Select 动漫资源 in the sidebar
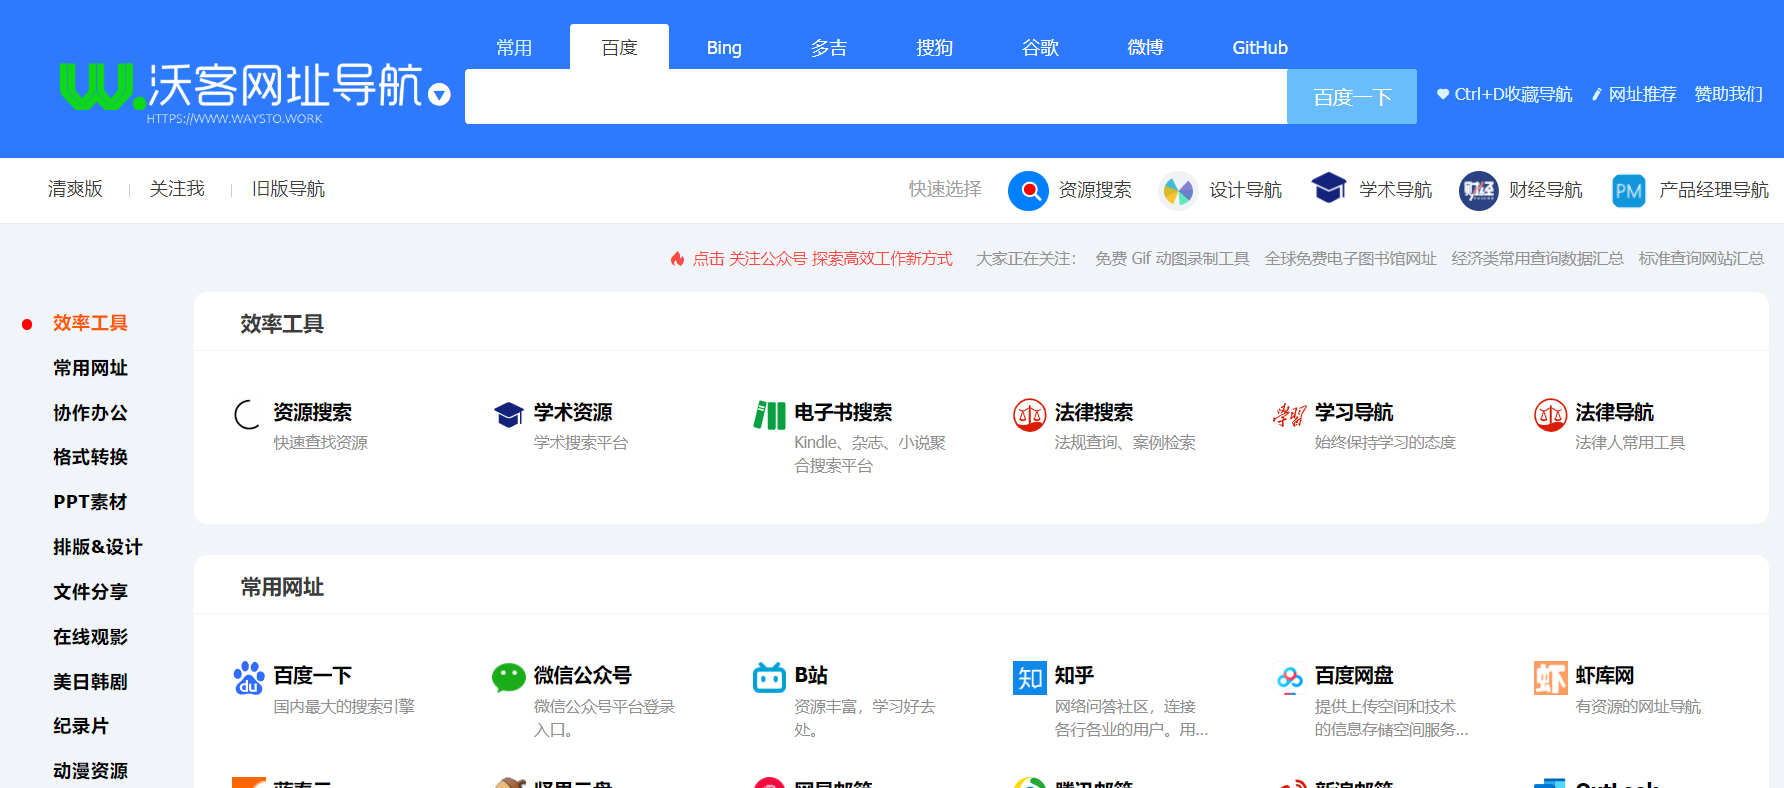The height and width of the screenshot is (788, 1784). (x=90, y=771)
